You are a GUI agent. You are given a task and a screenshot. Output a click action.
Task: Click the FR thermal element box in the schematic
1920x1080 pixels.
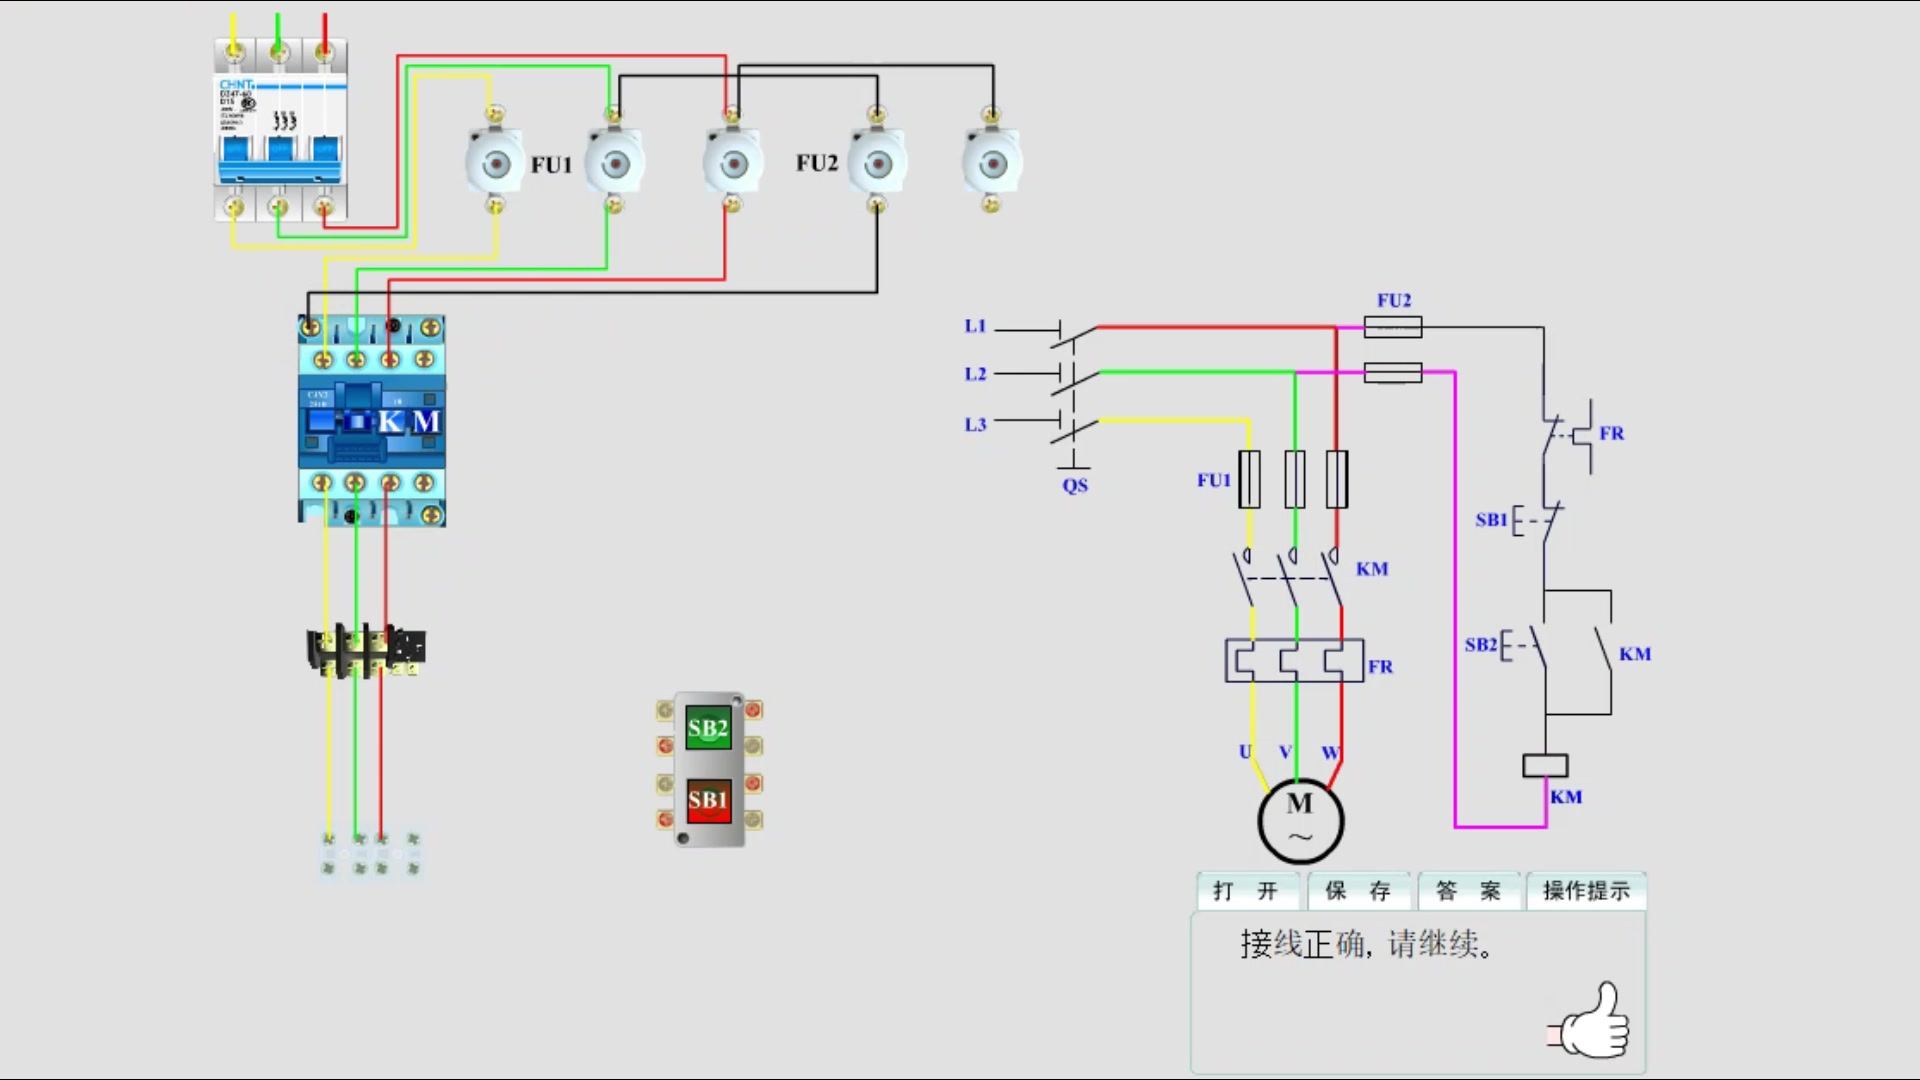[1294, 661]
